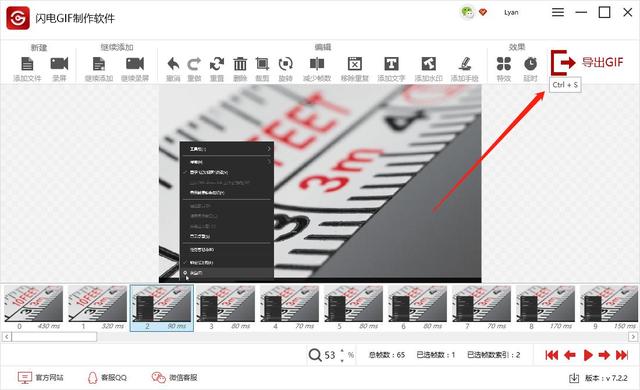The height and width of the screenshot is (390, 640).
Task: Click the zoom magnifier icon
Action: coord(315,355)
